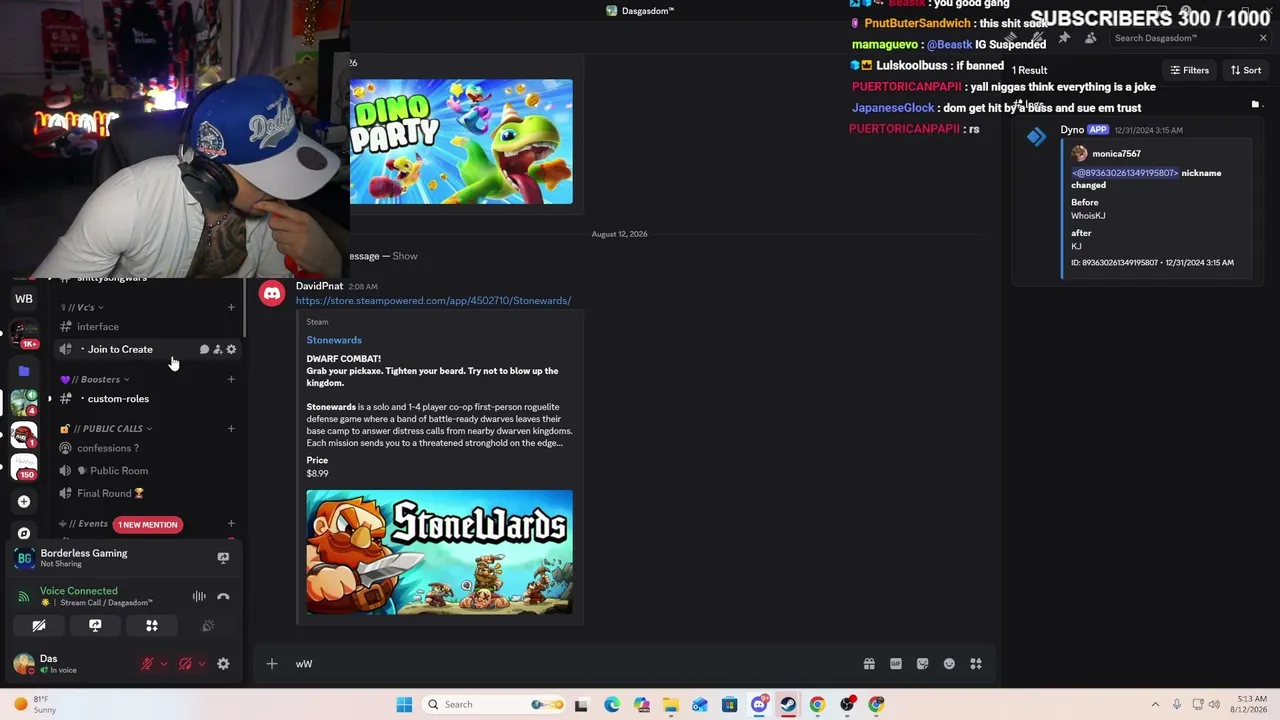
Task: Open OBS Studio from taskbar
Action: pyautogui.click(x=847, y=704)
